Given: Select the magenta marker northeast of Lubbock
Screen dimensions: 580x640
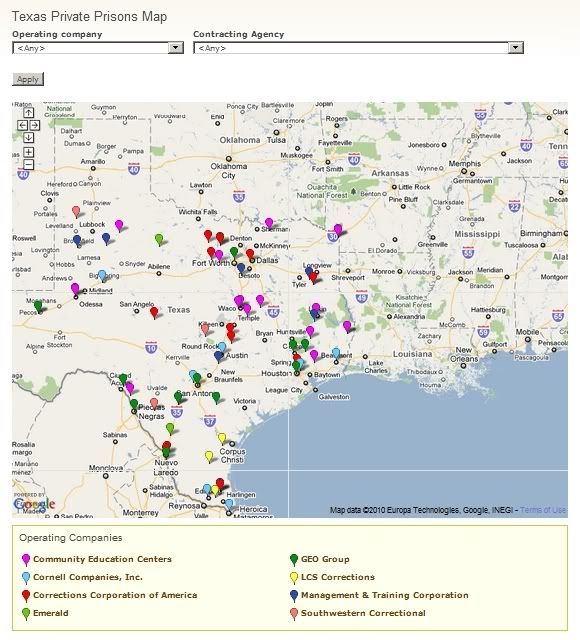Looking at the screenshot, I should [119, 225].
